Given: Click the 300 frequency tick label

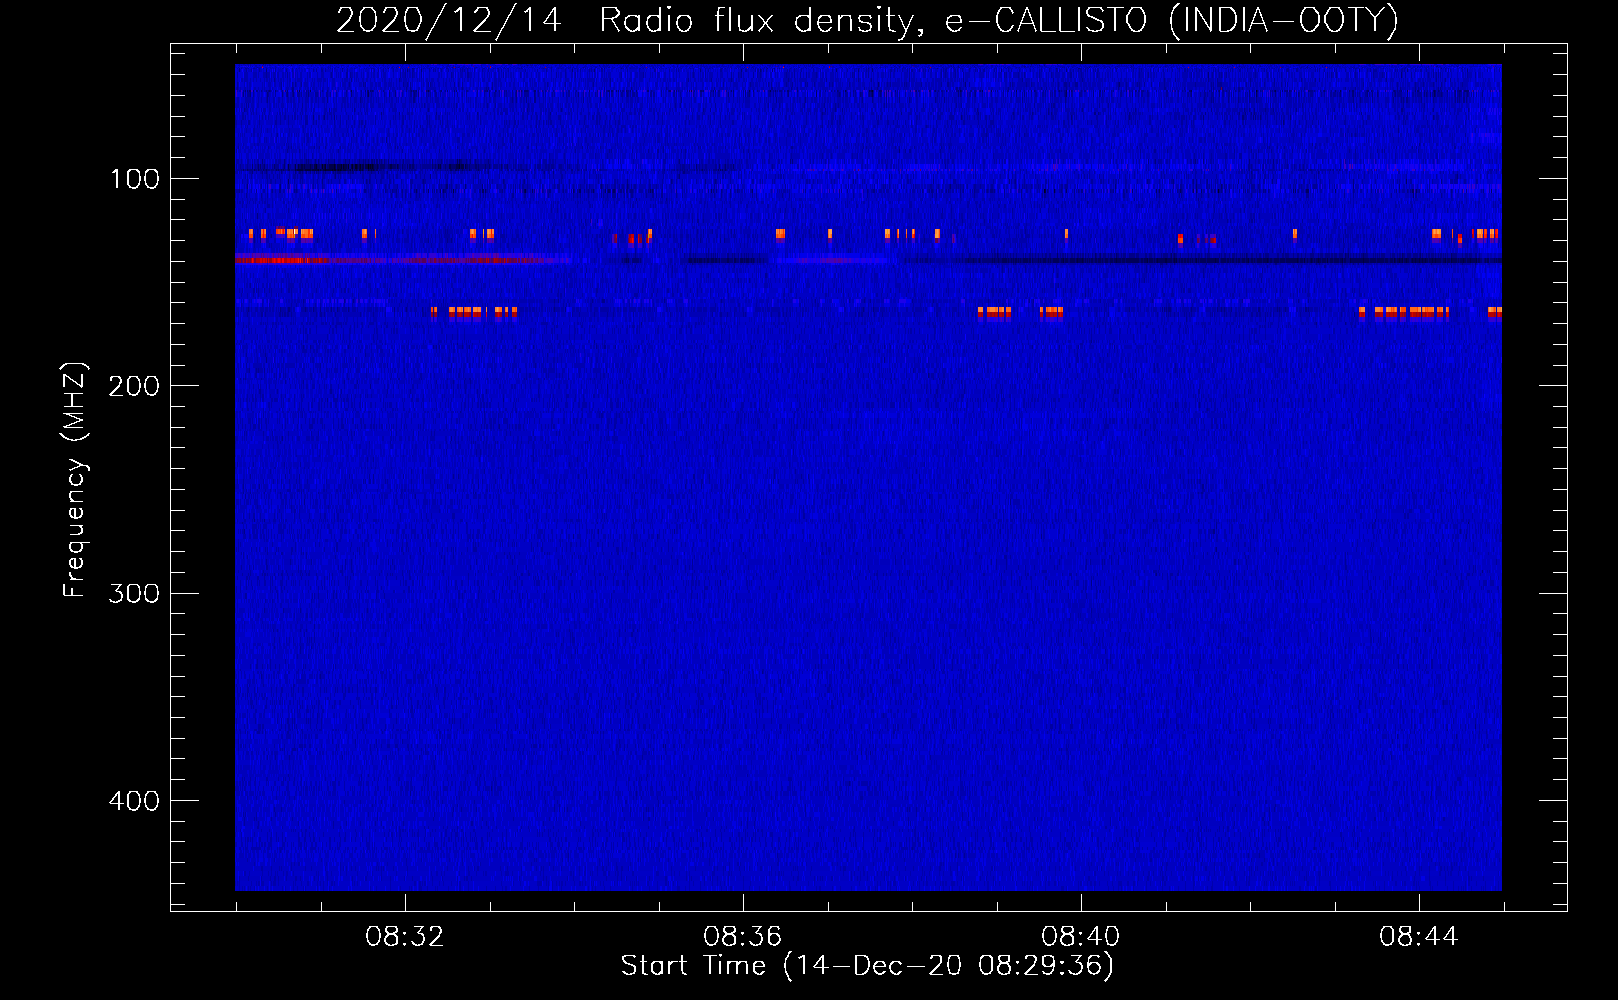Looking at the screenshot, I should (134, 593).
